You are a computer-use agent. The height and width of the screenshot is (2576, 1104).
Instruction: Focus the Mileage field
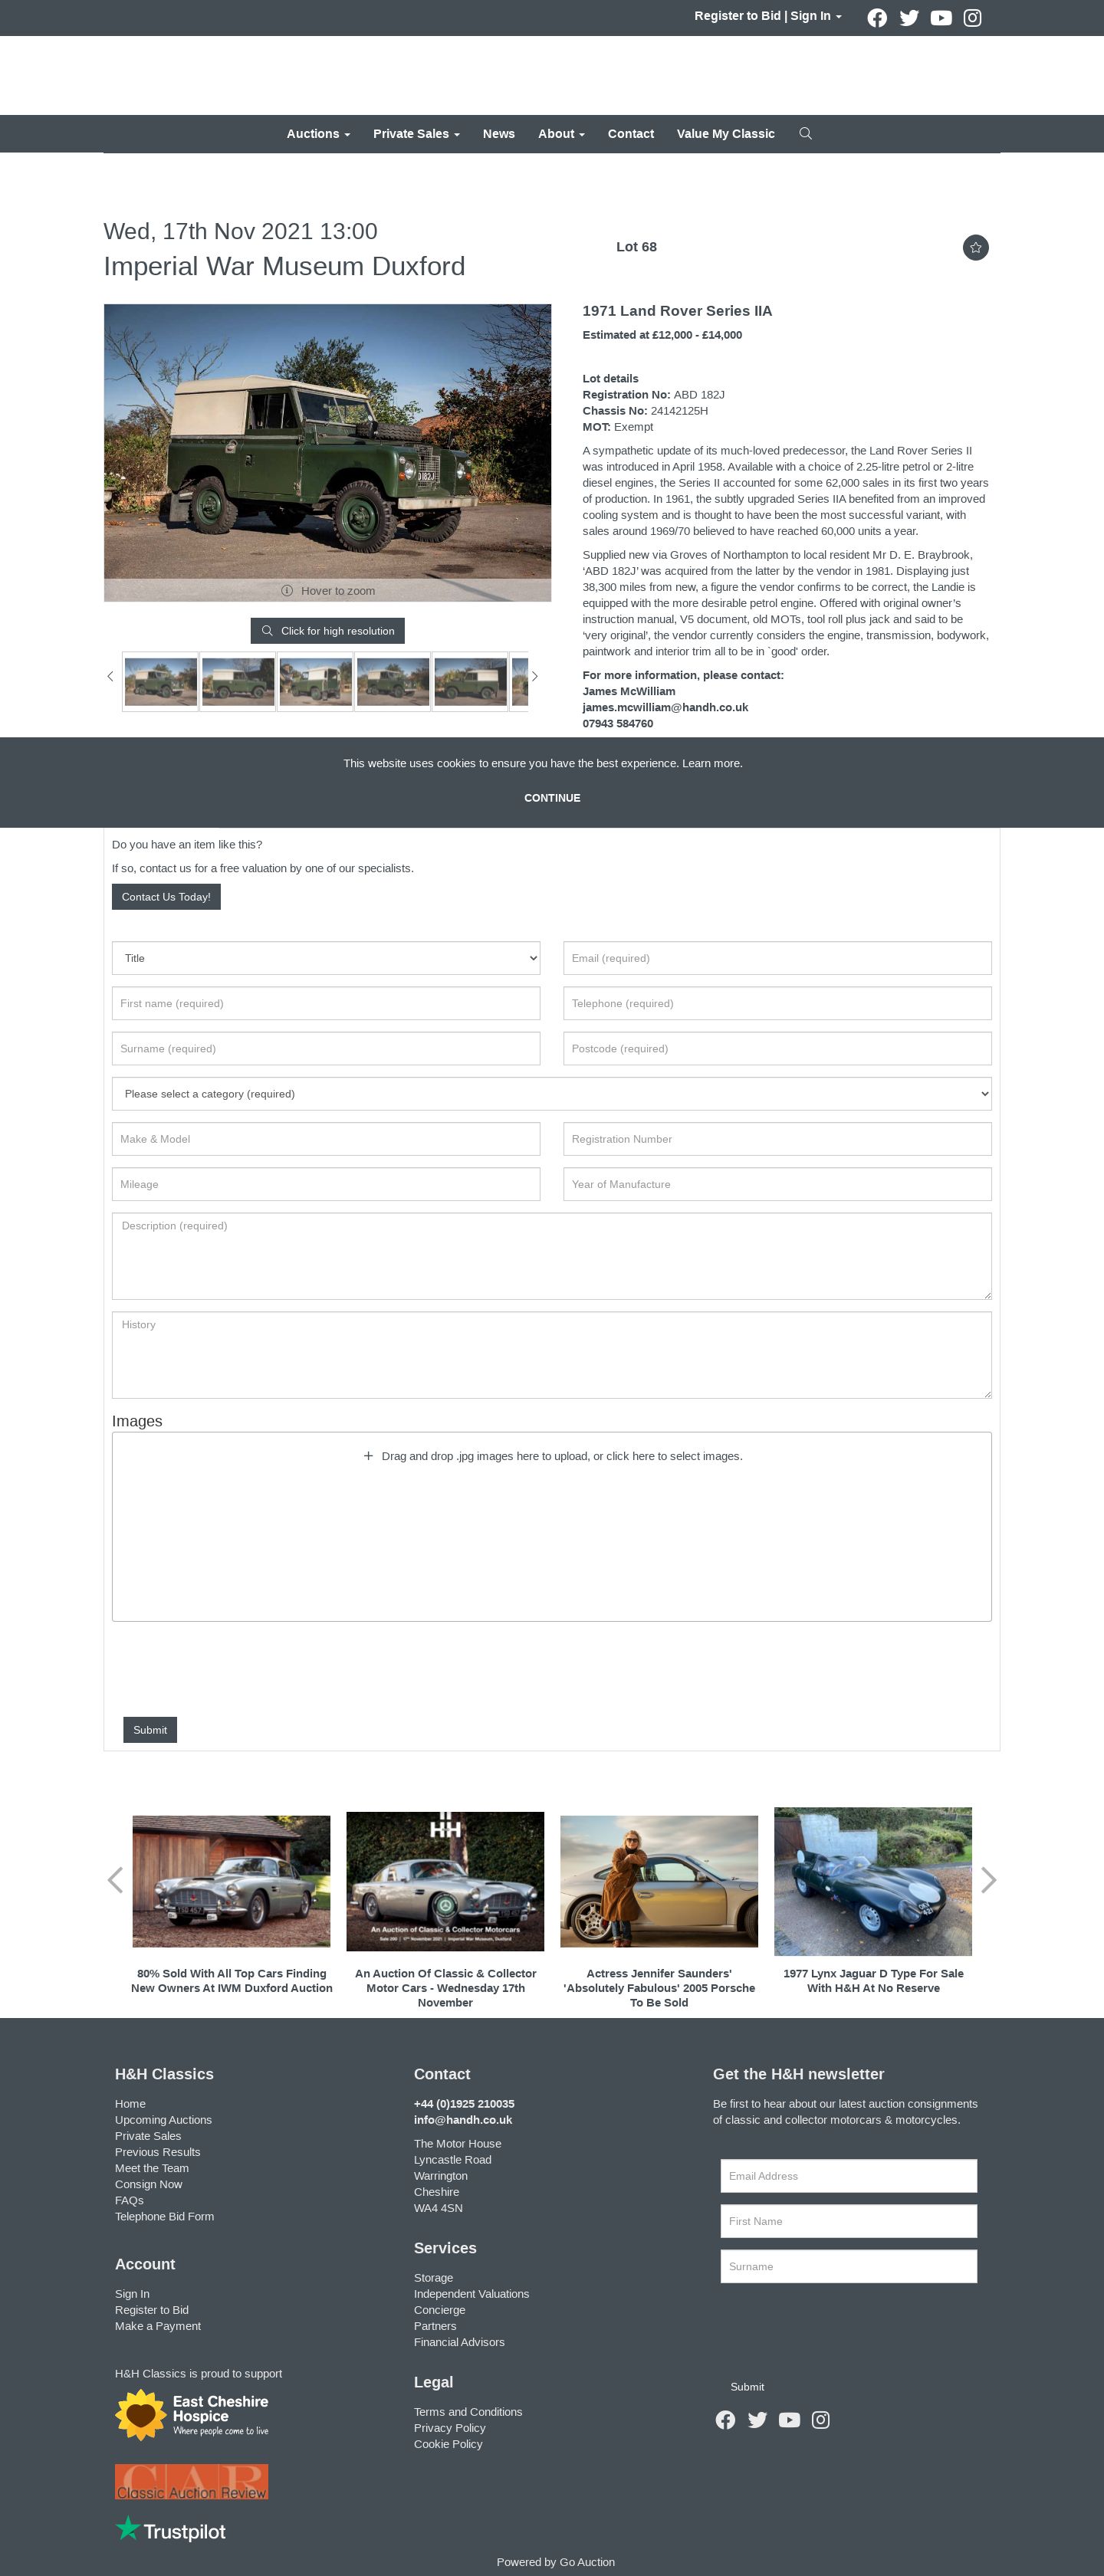[x=326, y=1184]
